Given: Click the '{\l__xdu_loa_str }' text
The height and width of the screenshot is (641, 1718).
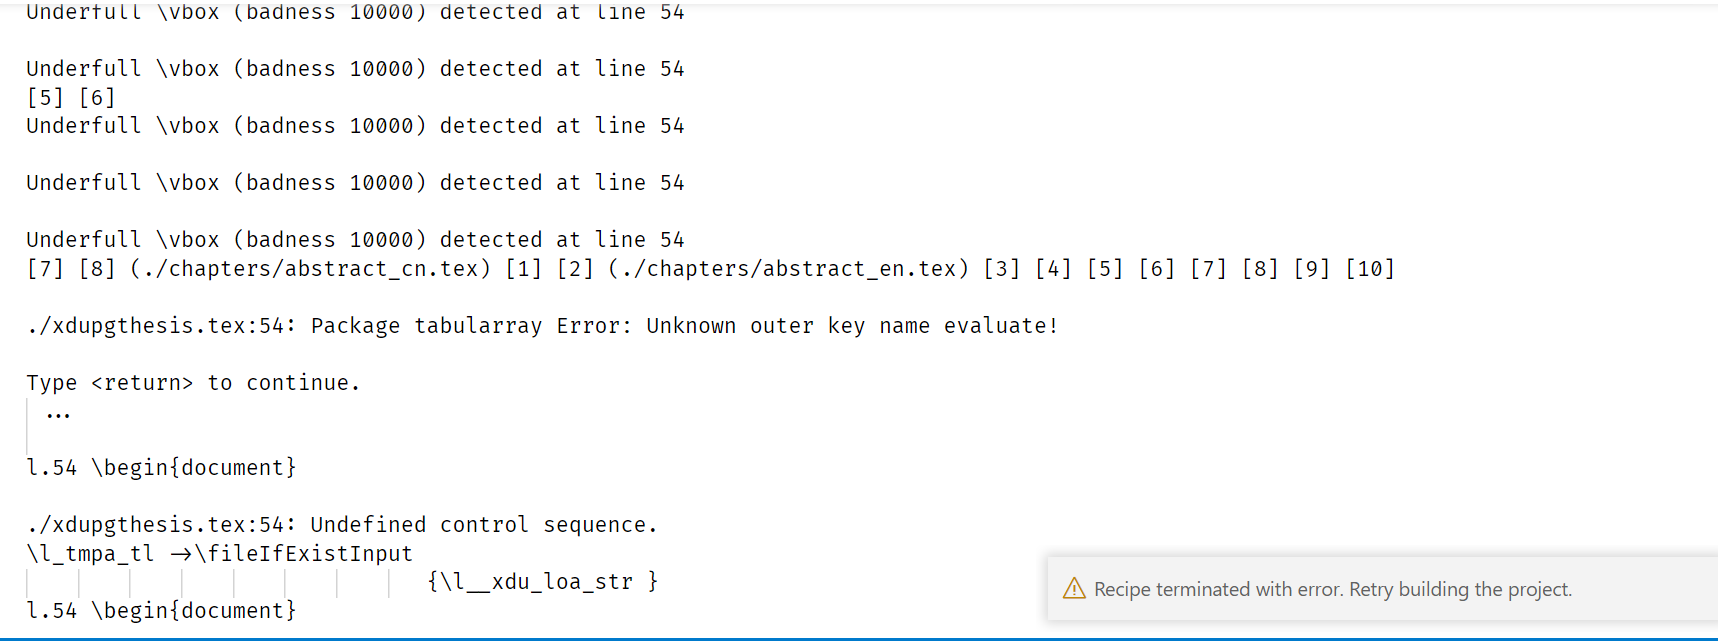Looking at the screenshot, I should pos(542,582).
